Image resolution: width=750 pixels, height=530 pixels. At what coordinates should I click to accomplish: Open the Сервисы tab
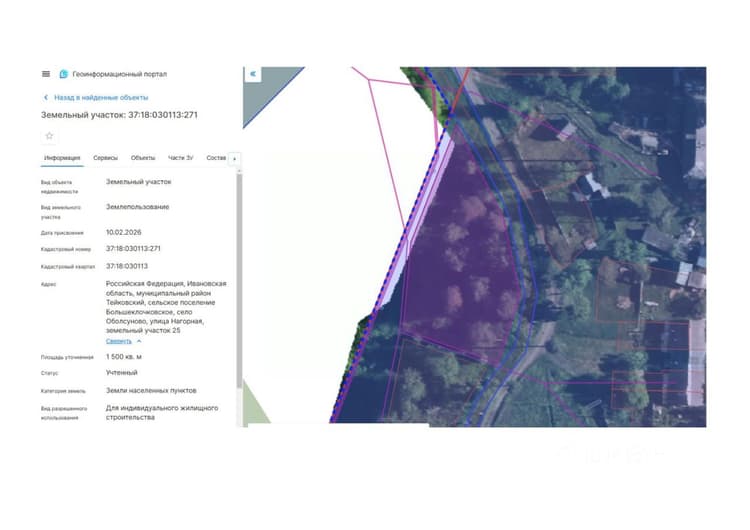[105, 158]
